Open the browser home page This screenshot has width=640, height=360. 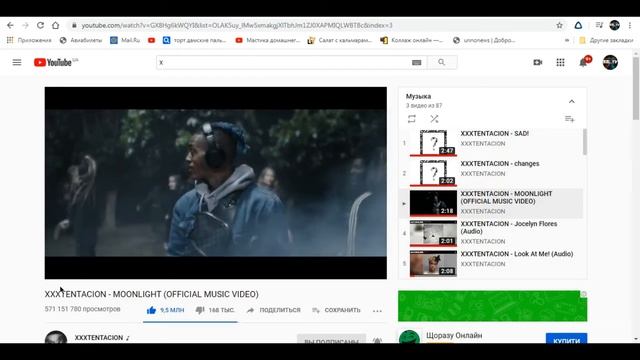tap(56, 25)
